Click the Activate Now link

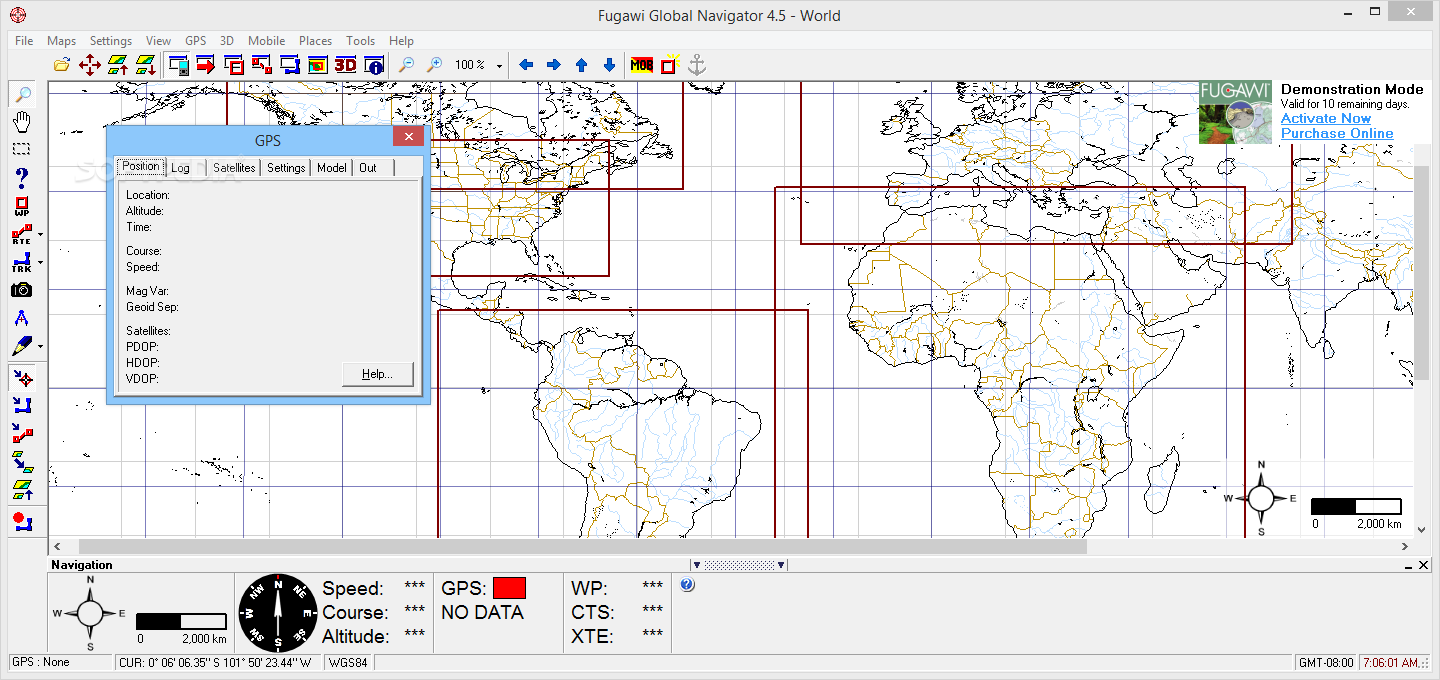click(1325, 119)
